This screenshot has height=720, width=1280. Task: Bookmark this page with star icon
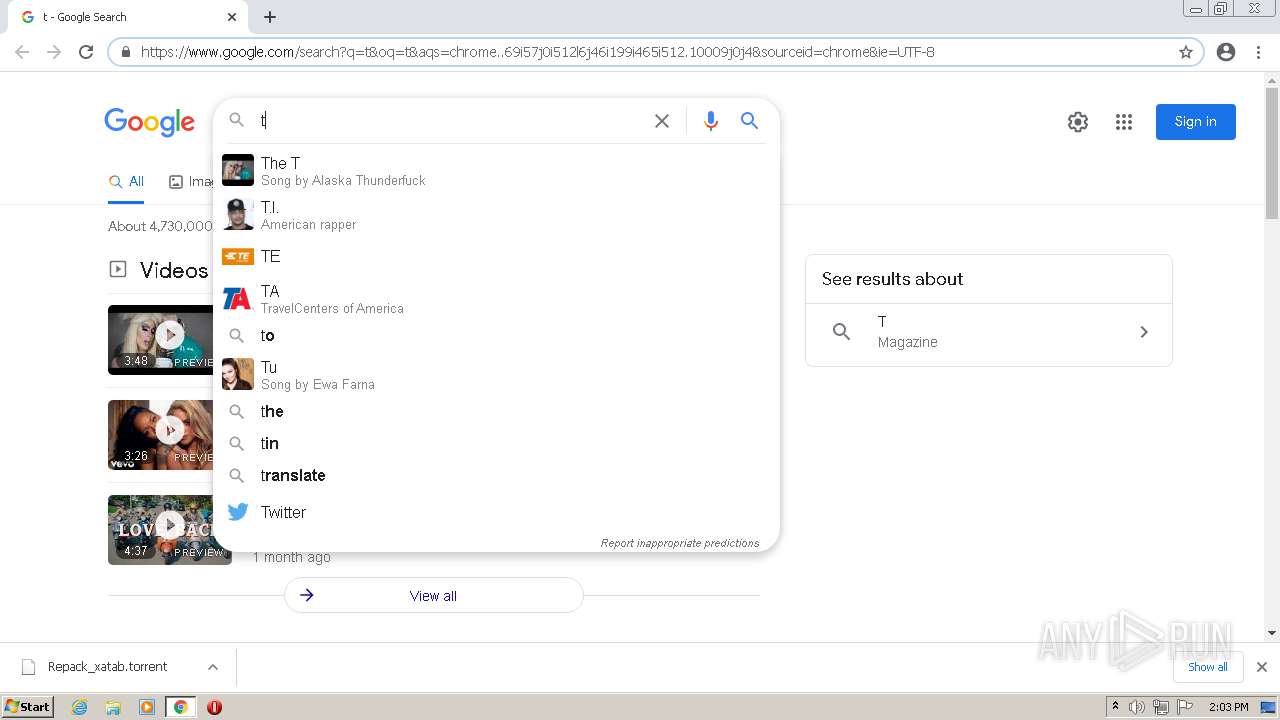[1186, 52]
